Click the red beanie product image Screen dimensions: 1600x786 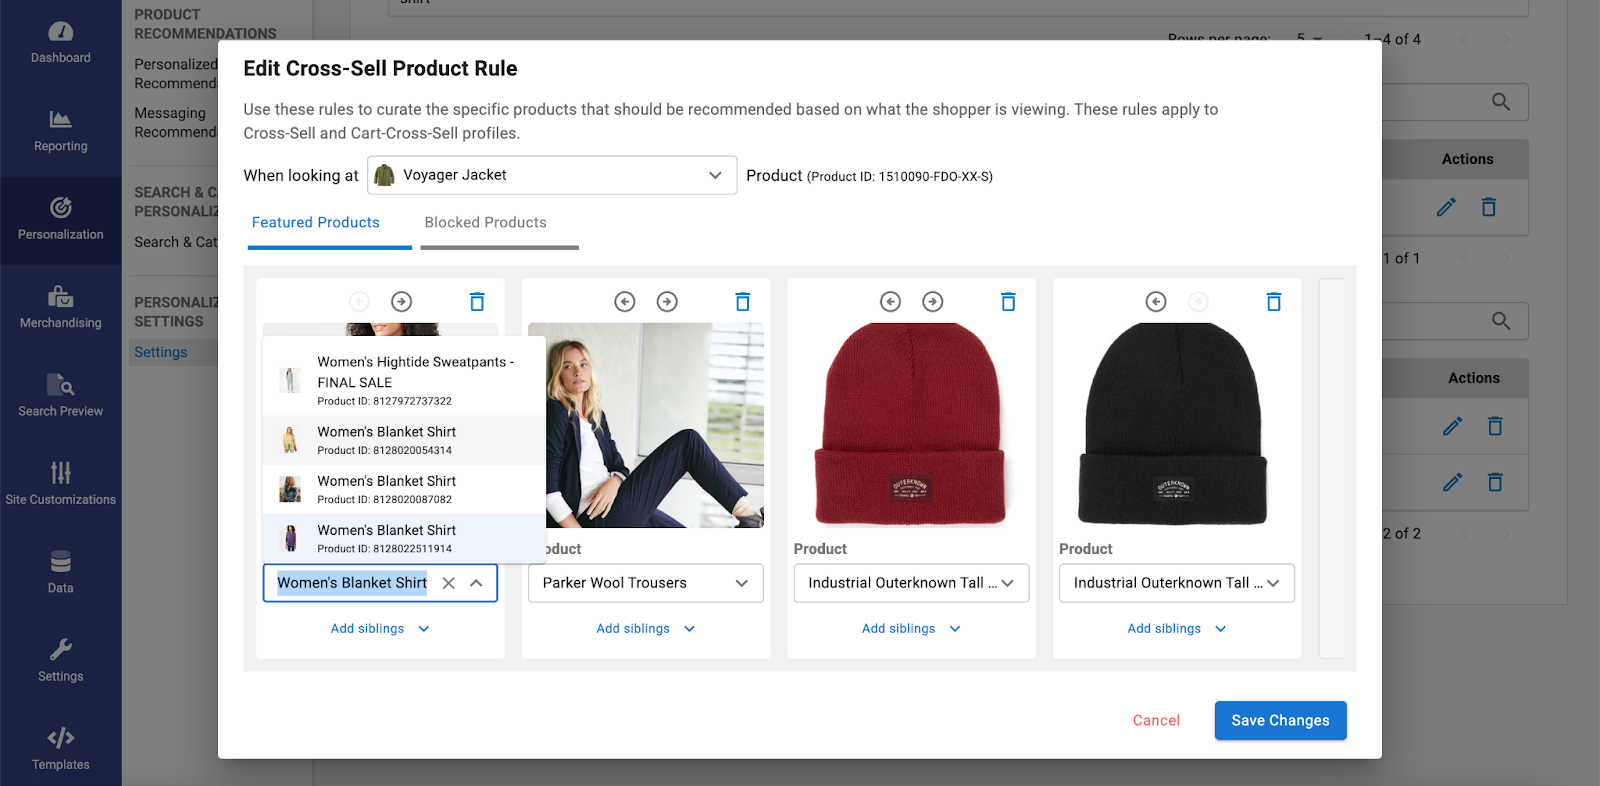911,424
